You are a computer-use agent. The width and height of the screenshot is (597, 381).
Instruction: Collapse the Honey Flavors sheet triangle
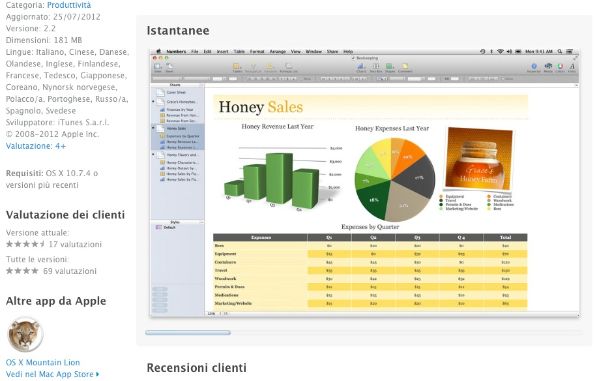pos(153,155)
